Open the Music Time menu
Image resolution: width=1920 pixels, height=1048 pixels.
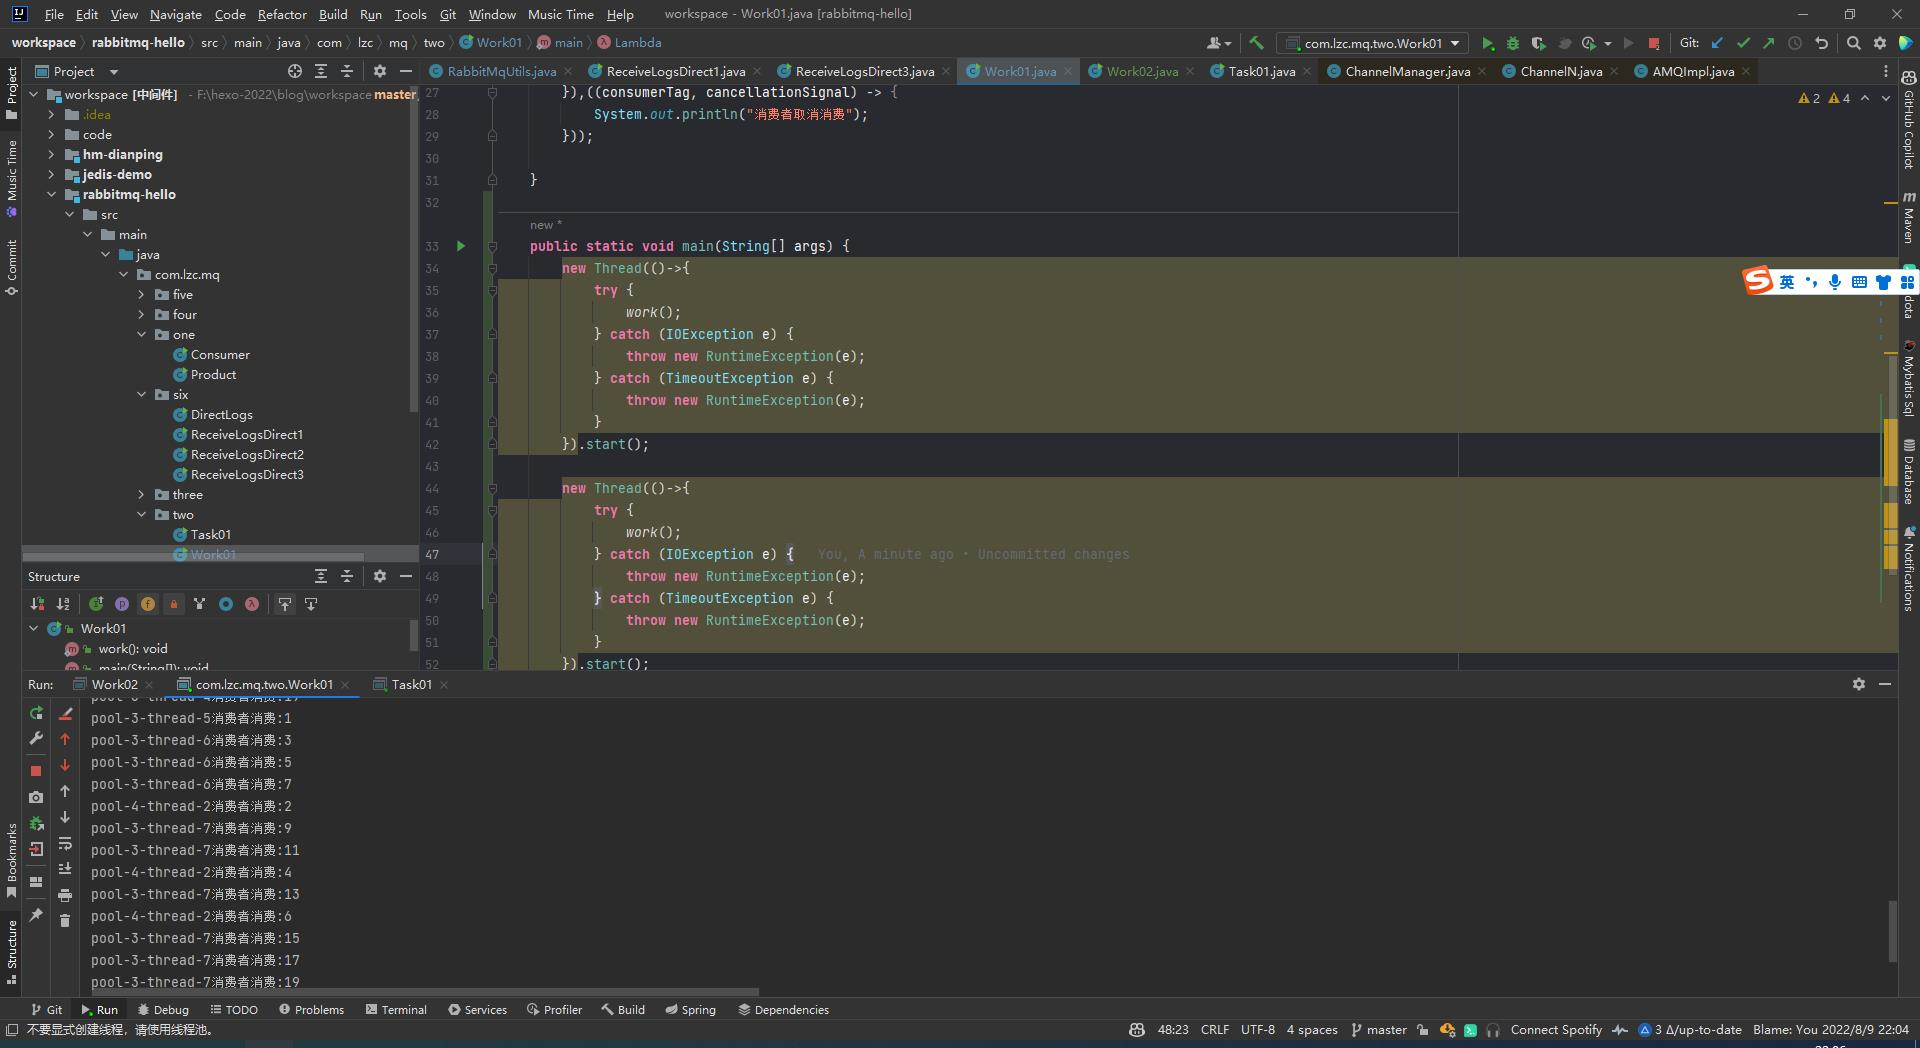pyautogui.click(x=560, y=14)
